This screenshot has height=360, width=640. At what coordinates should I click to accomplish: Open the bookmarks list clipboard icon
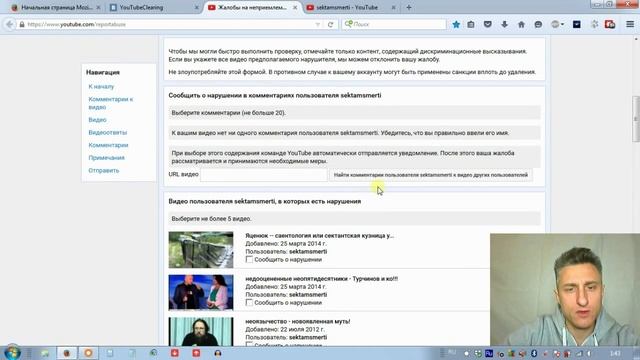(x=471, y=24)
